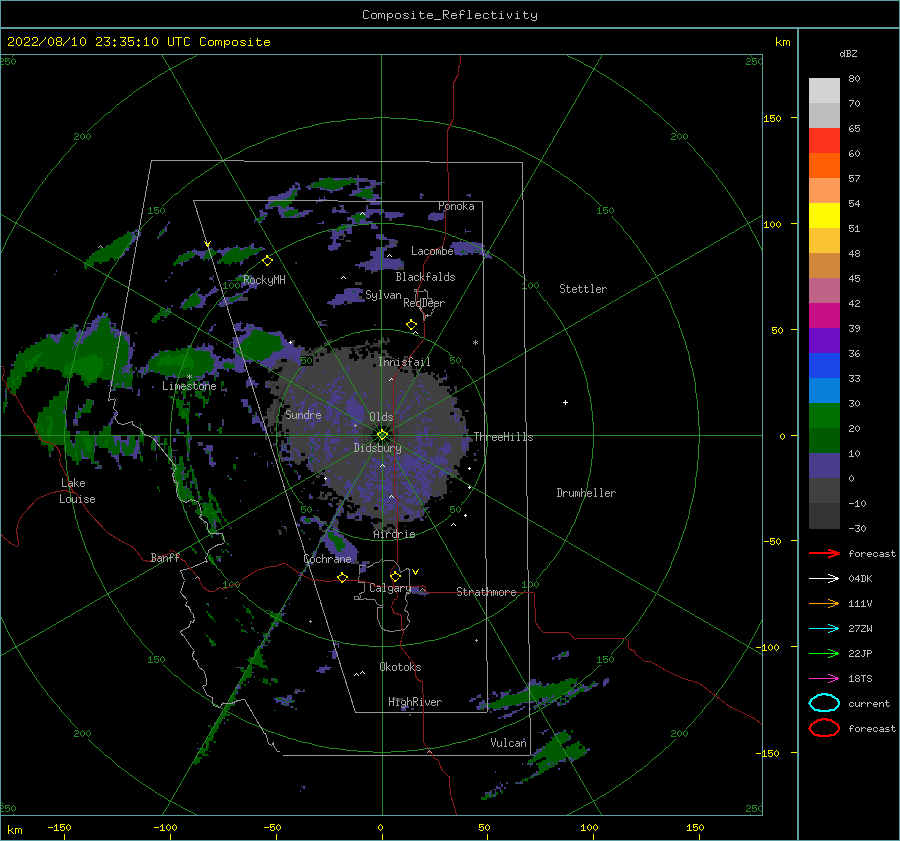Viewport: 900px width, 841px height.
Task: Click the cyan 27ZW arrow icon
Action: (824, 629)
